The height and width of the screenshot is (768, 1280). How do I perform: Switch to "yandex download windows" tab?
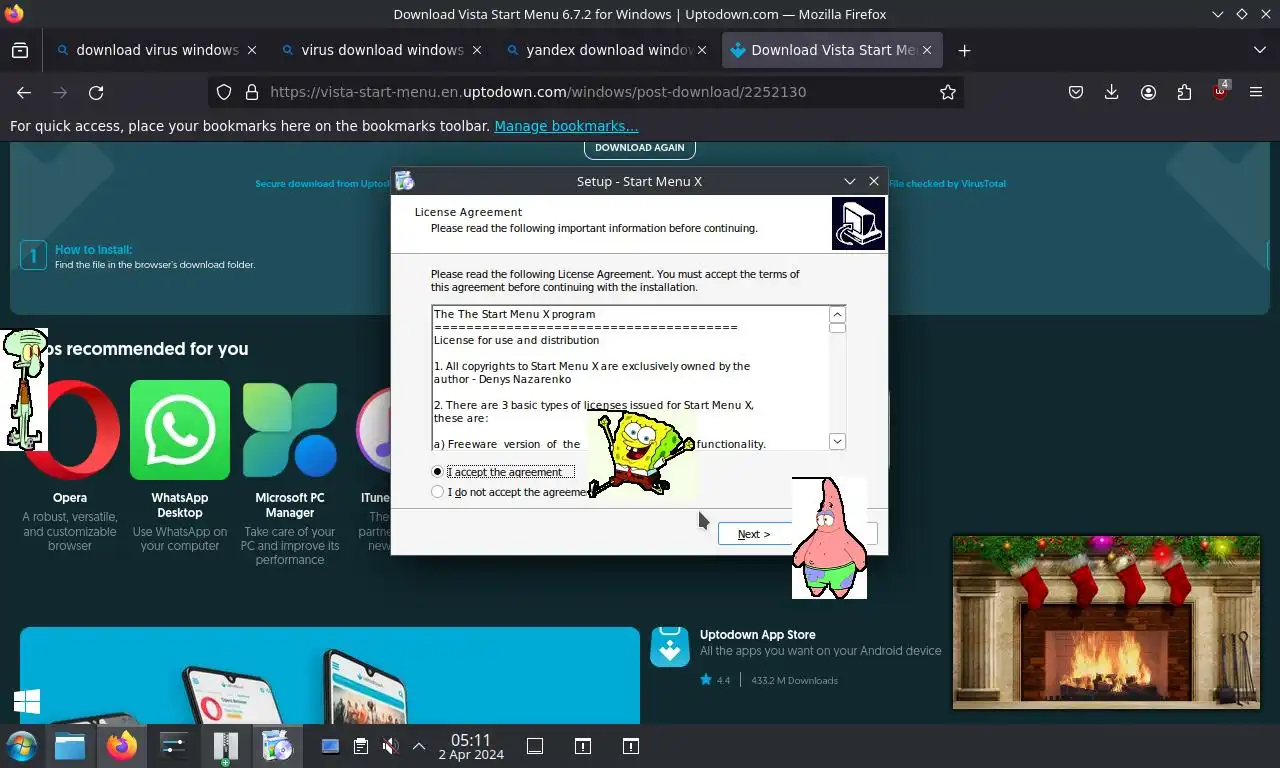[x=608, y=50]
